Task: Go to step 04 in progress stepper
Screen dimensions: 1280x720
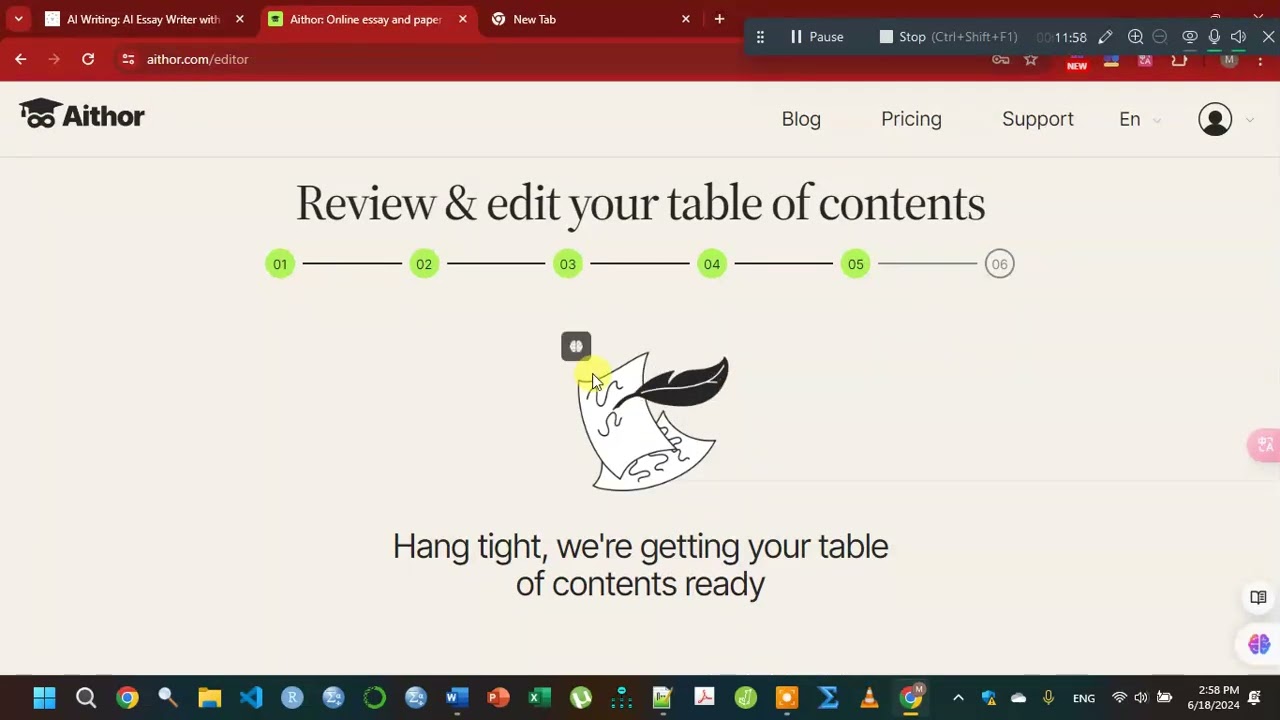Action: click(712, 264)
